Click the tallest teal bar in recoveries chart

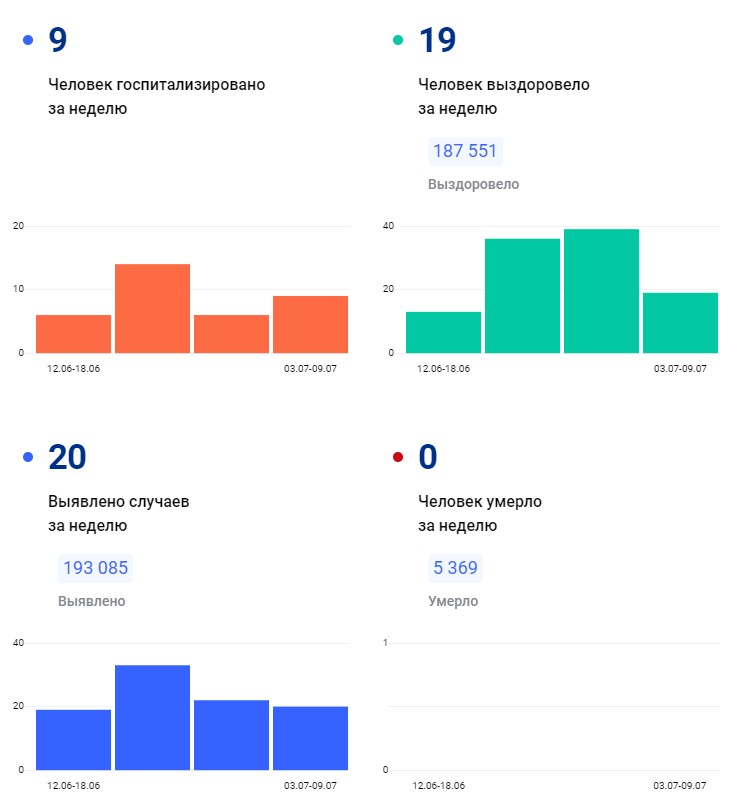(601, 291)
